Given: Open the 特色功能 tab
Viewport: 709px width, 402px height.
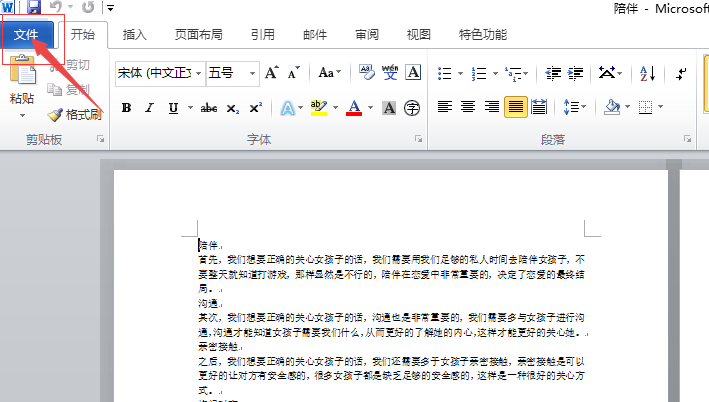Looking at the screenshot, I should [x=483, y=34].
